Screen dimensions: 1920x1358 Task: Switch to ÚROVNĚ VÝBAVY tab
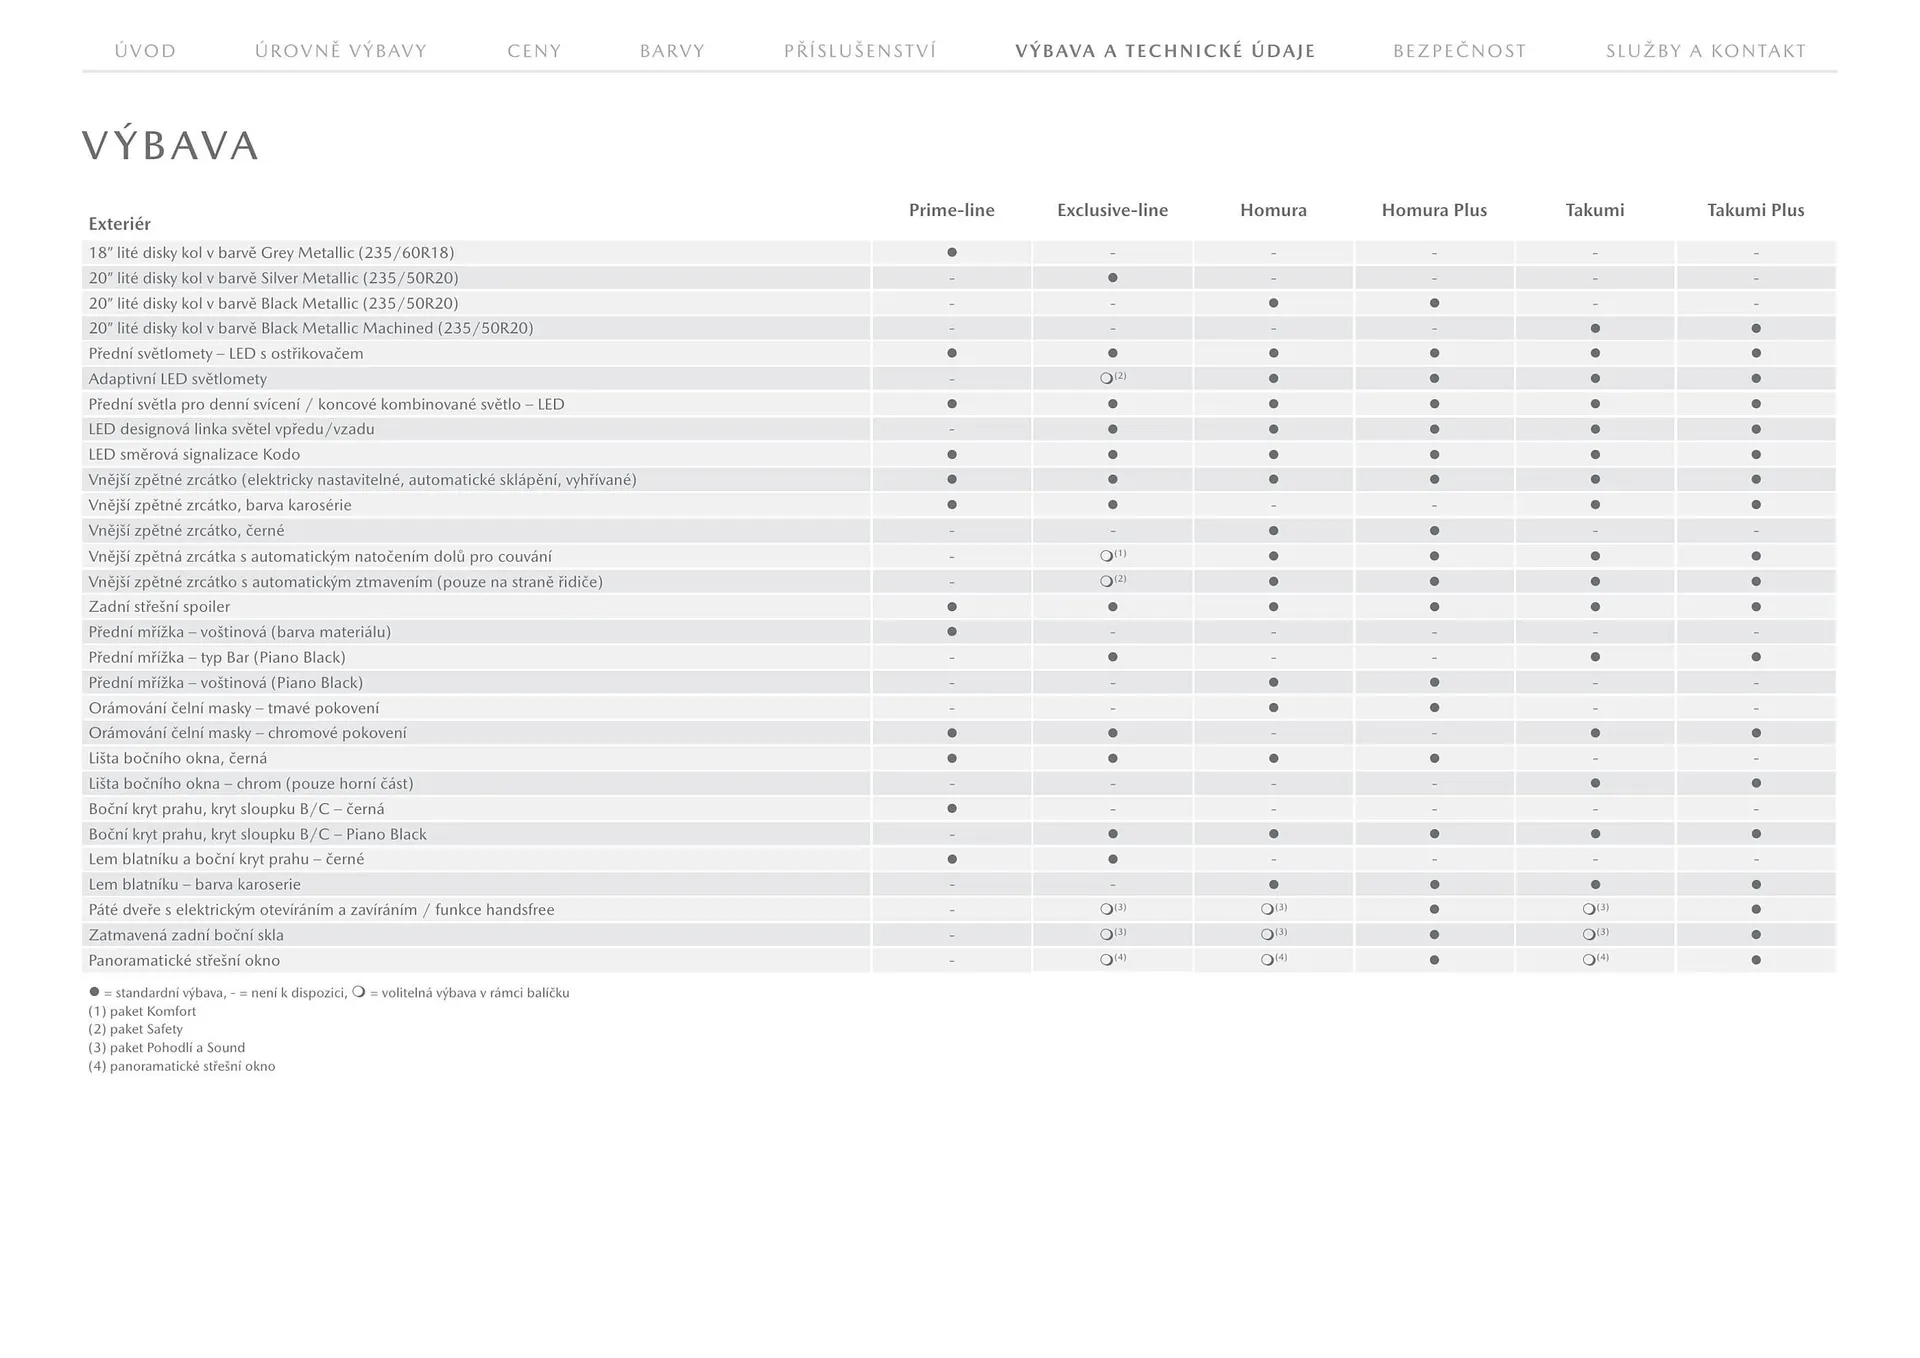pyautogui.click(x=341, y=51)
